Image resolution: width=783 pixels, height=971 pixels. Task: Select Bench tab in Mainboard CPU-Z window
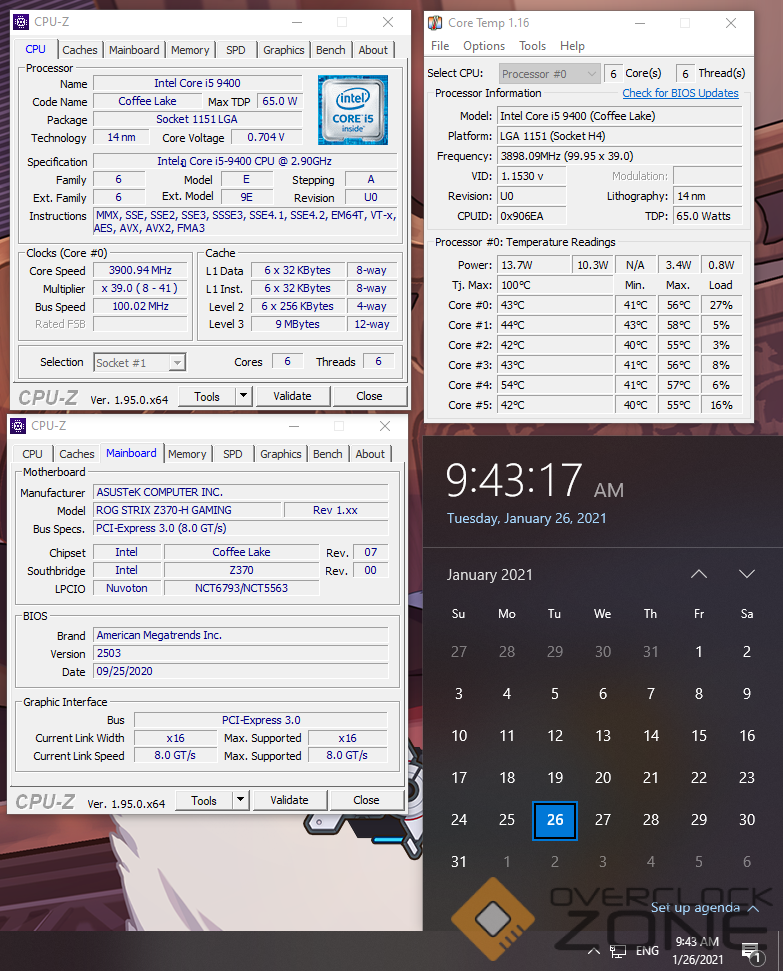(328, 454)
